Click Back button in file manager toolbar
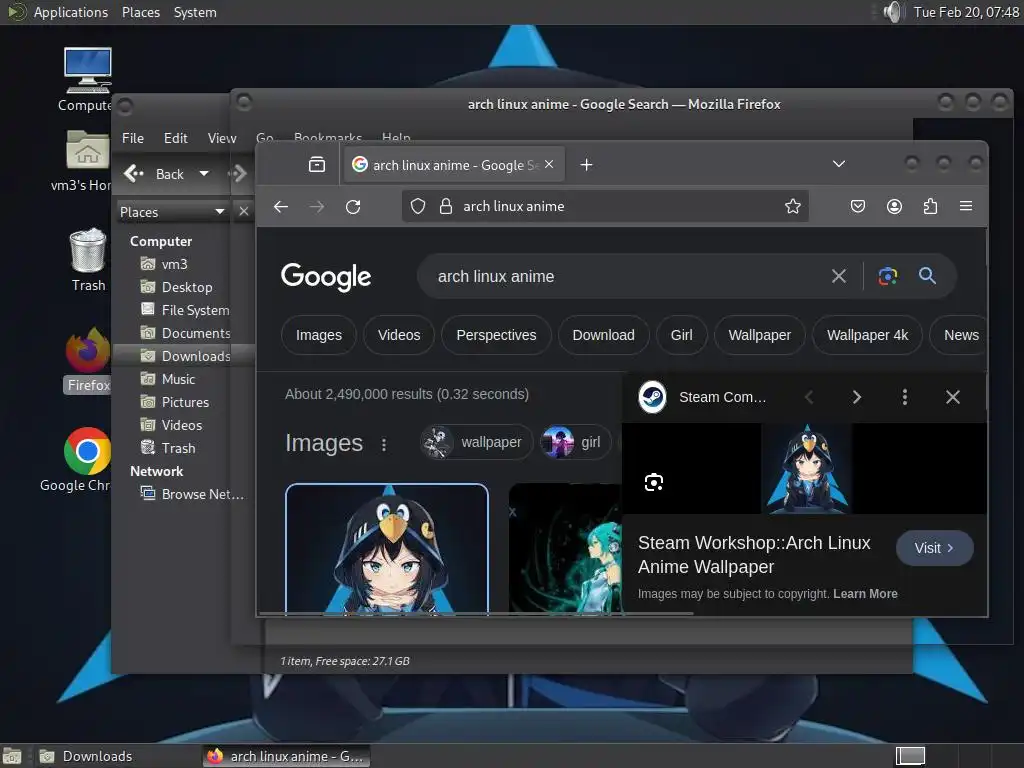 (x=154, y=174)
